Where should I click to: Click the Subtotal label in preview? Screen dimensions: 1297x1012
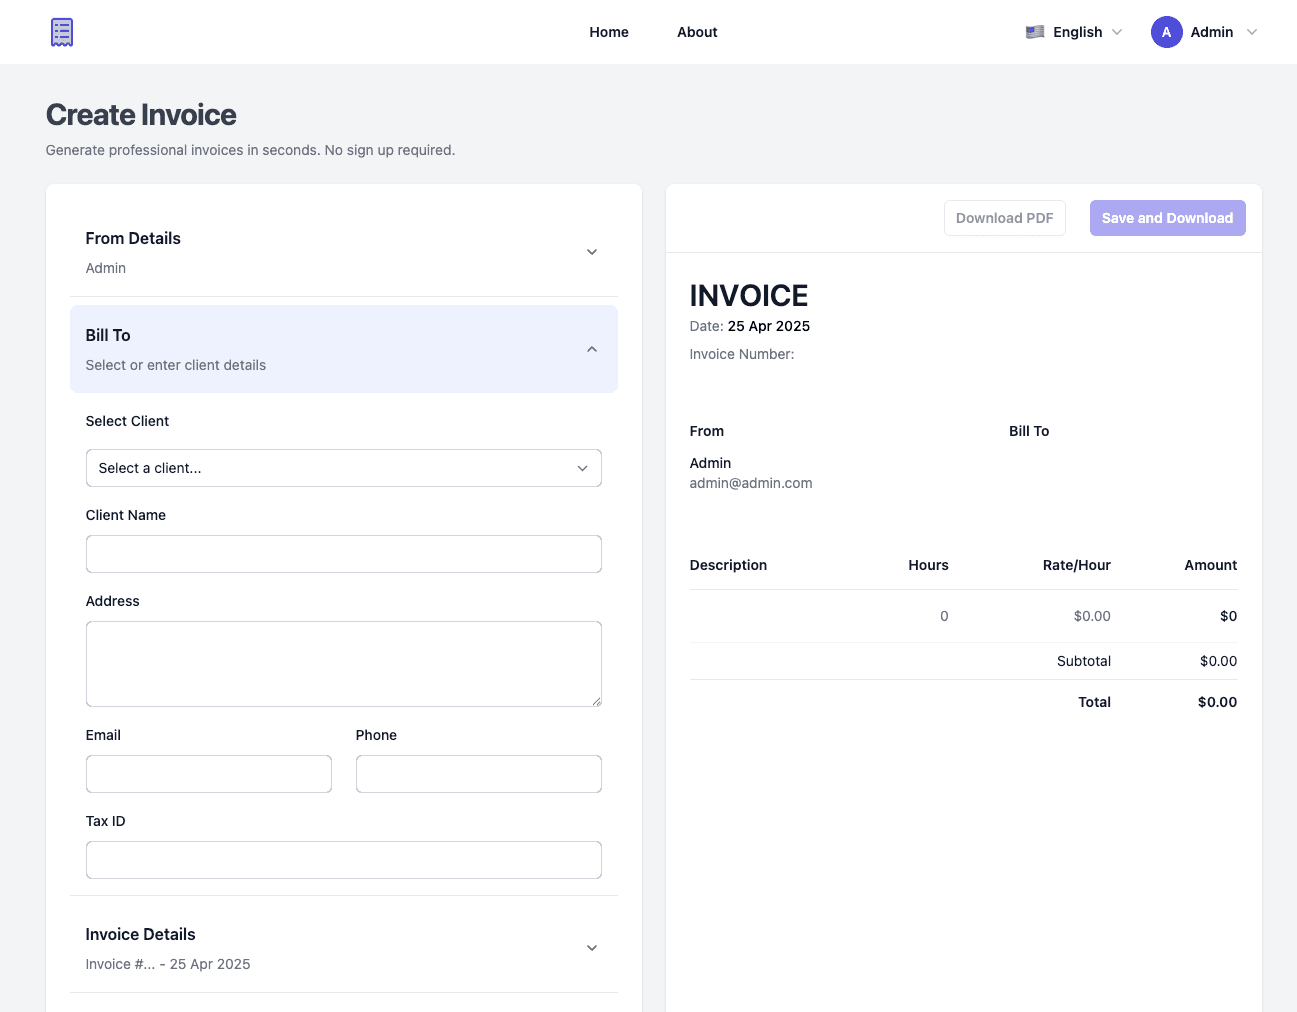(x=1084, y=661)
